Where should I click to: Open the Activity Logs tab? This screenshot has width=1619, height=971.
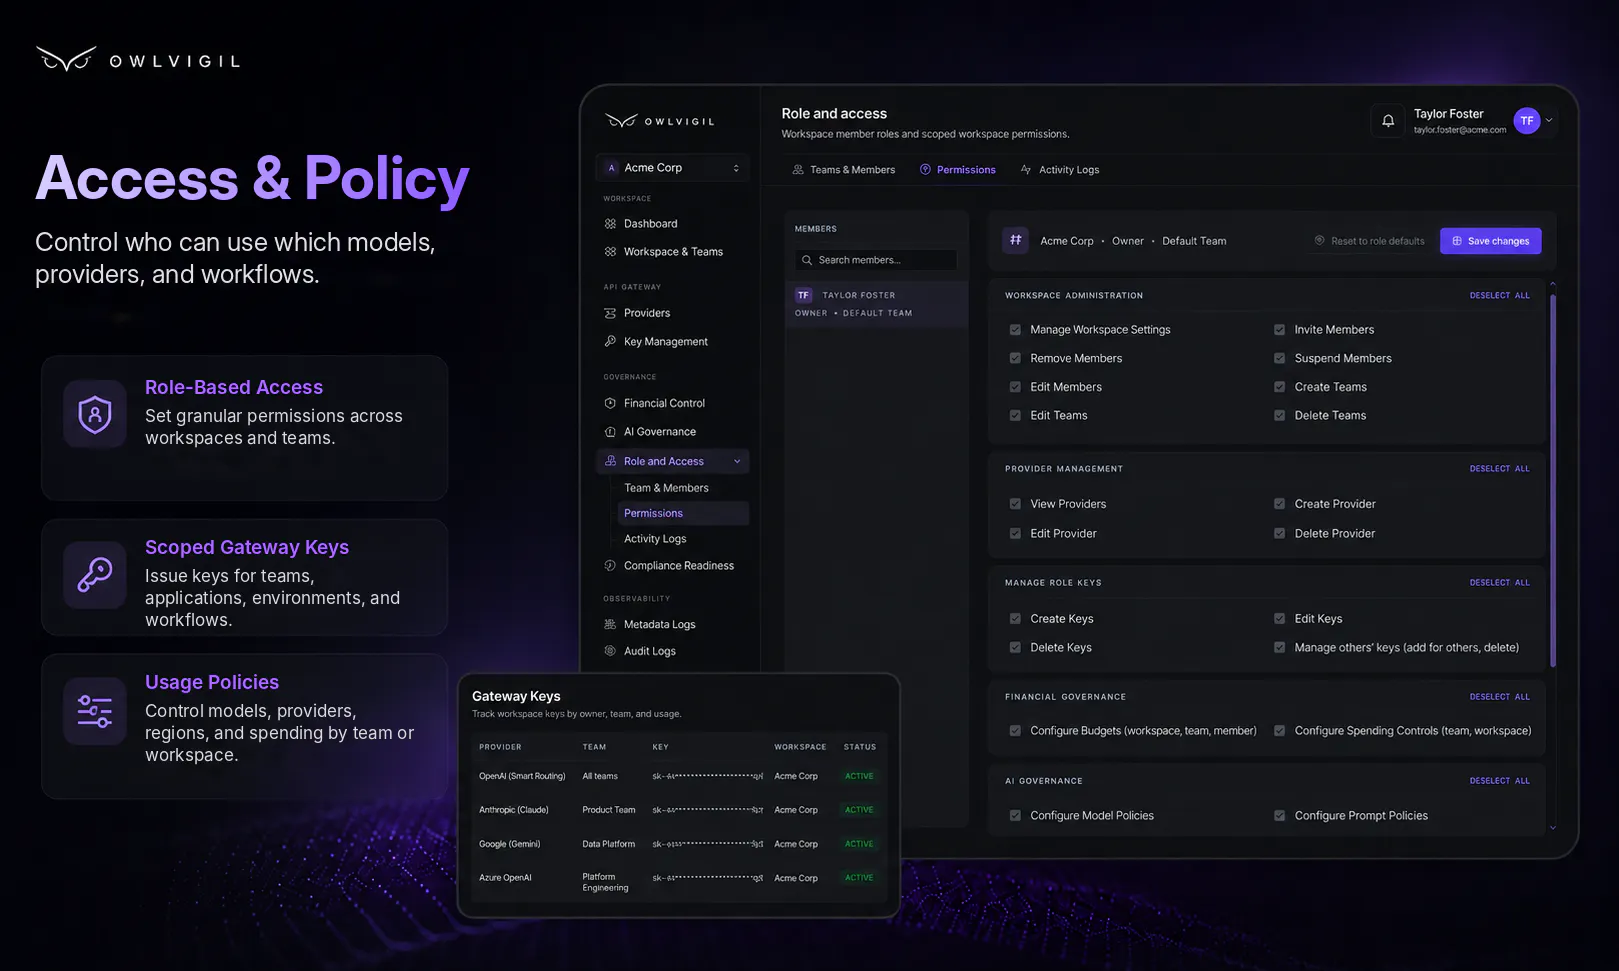tap(1059, 170)
